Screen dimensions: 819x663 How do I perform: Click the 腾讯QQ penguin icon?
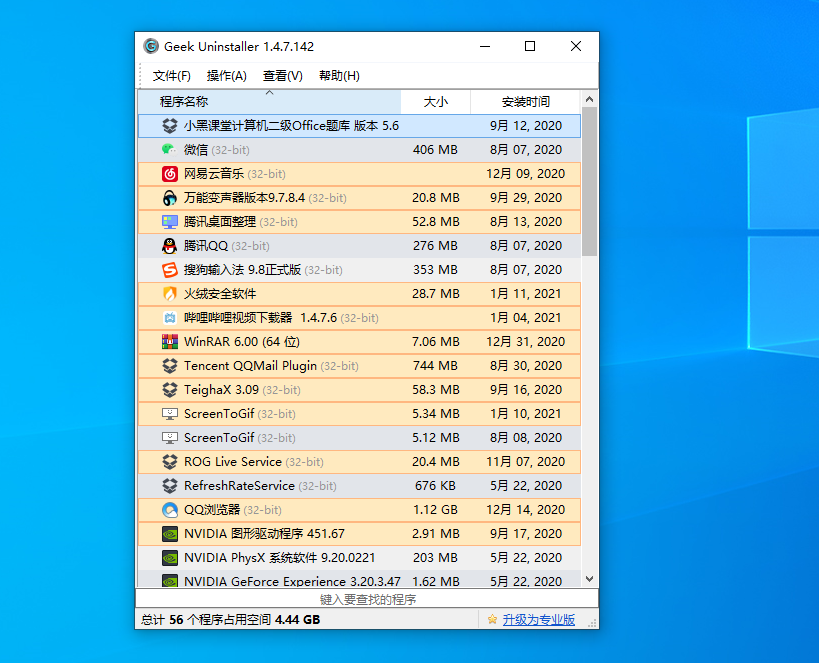tap(170, 246)
